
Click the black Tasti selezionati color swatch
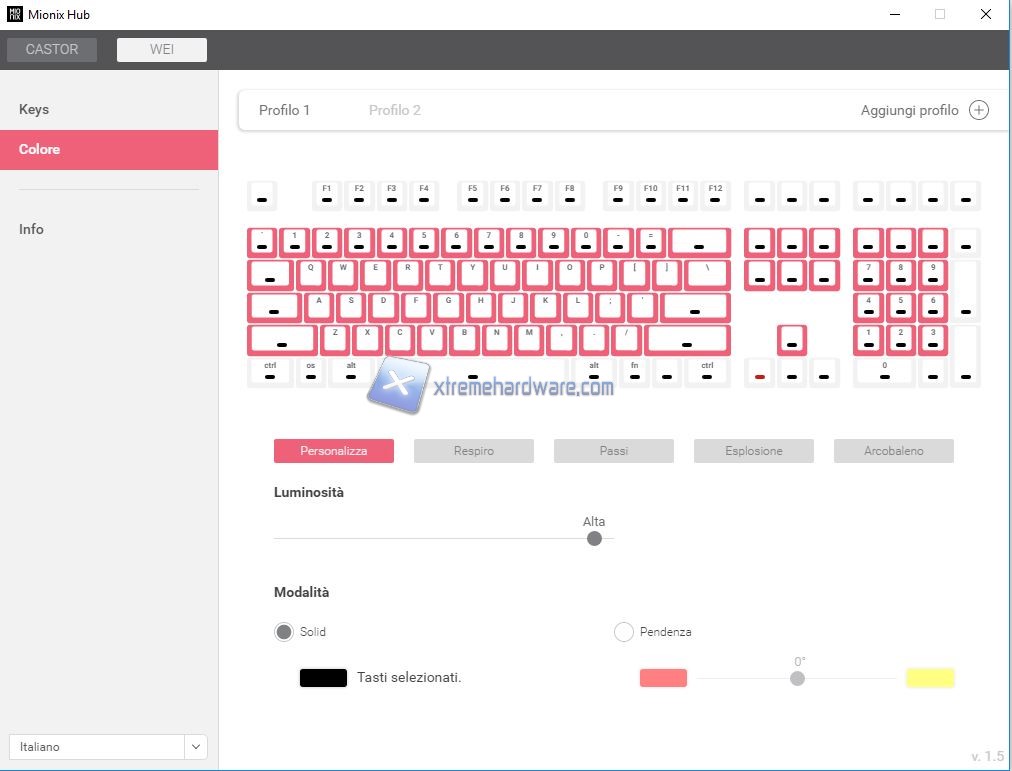coord(323,678)
